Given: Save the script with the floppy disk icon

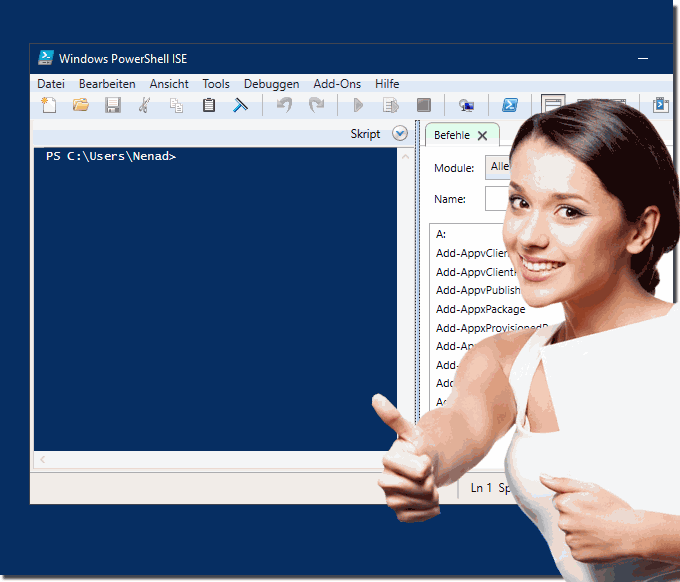Looking at the screenshot, I should (x=113, y=105).
